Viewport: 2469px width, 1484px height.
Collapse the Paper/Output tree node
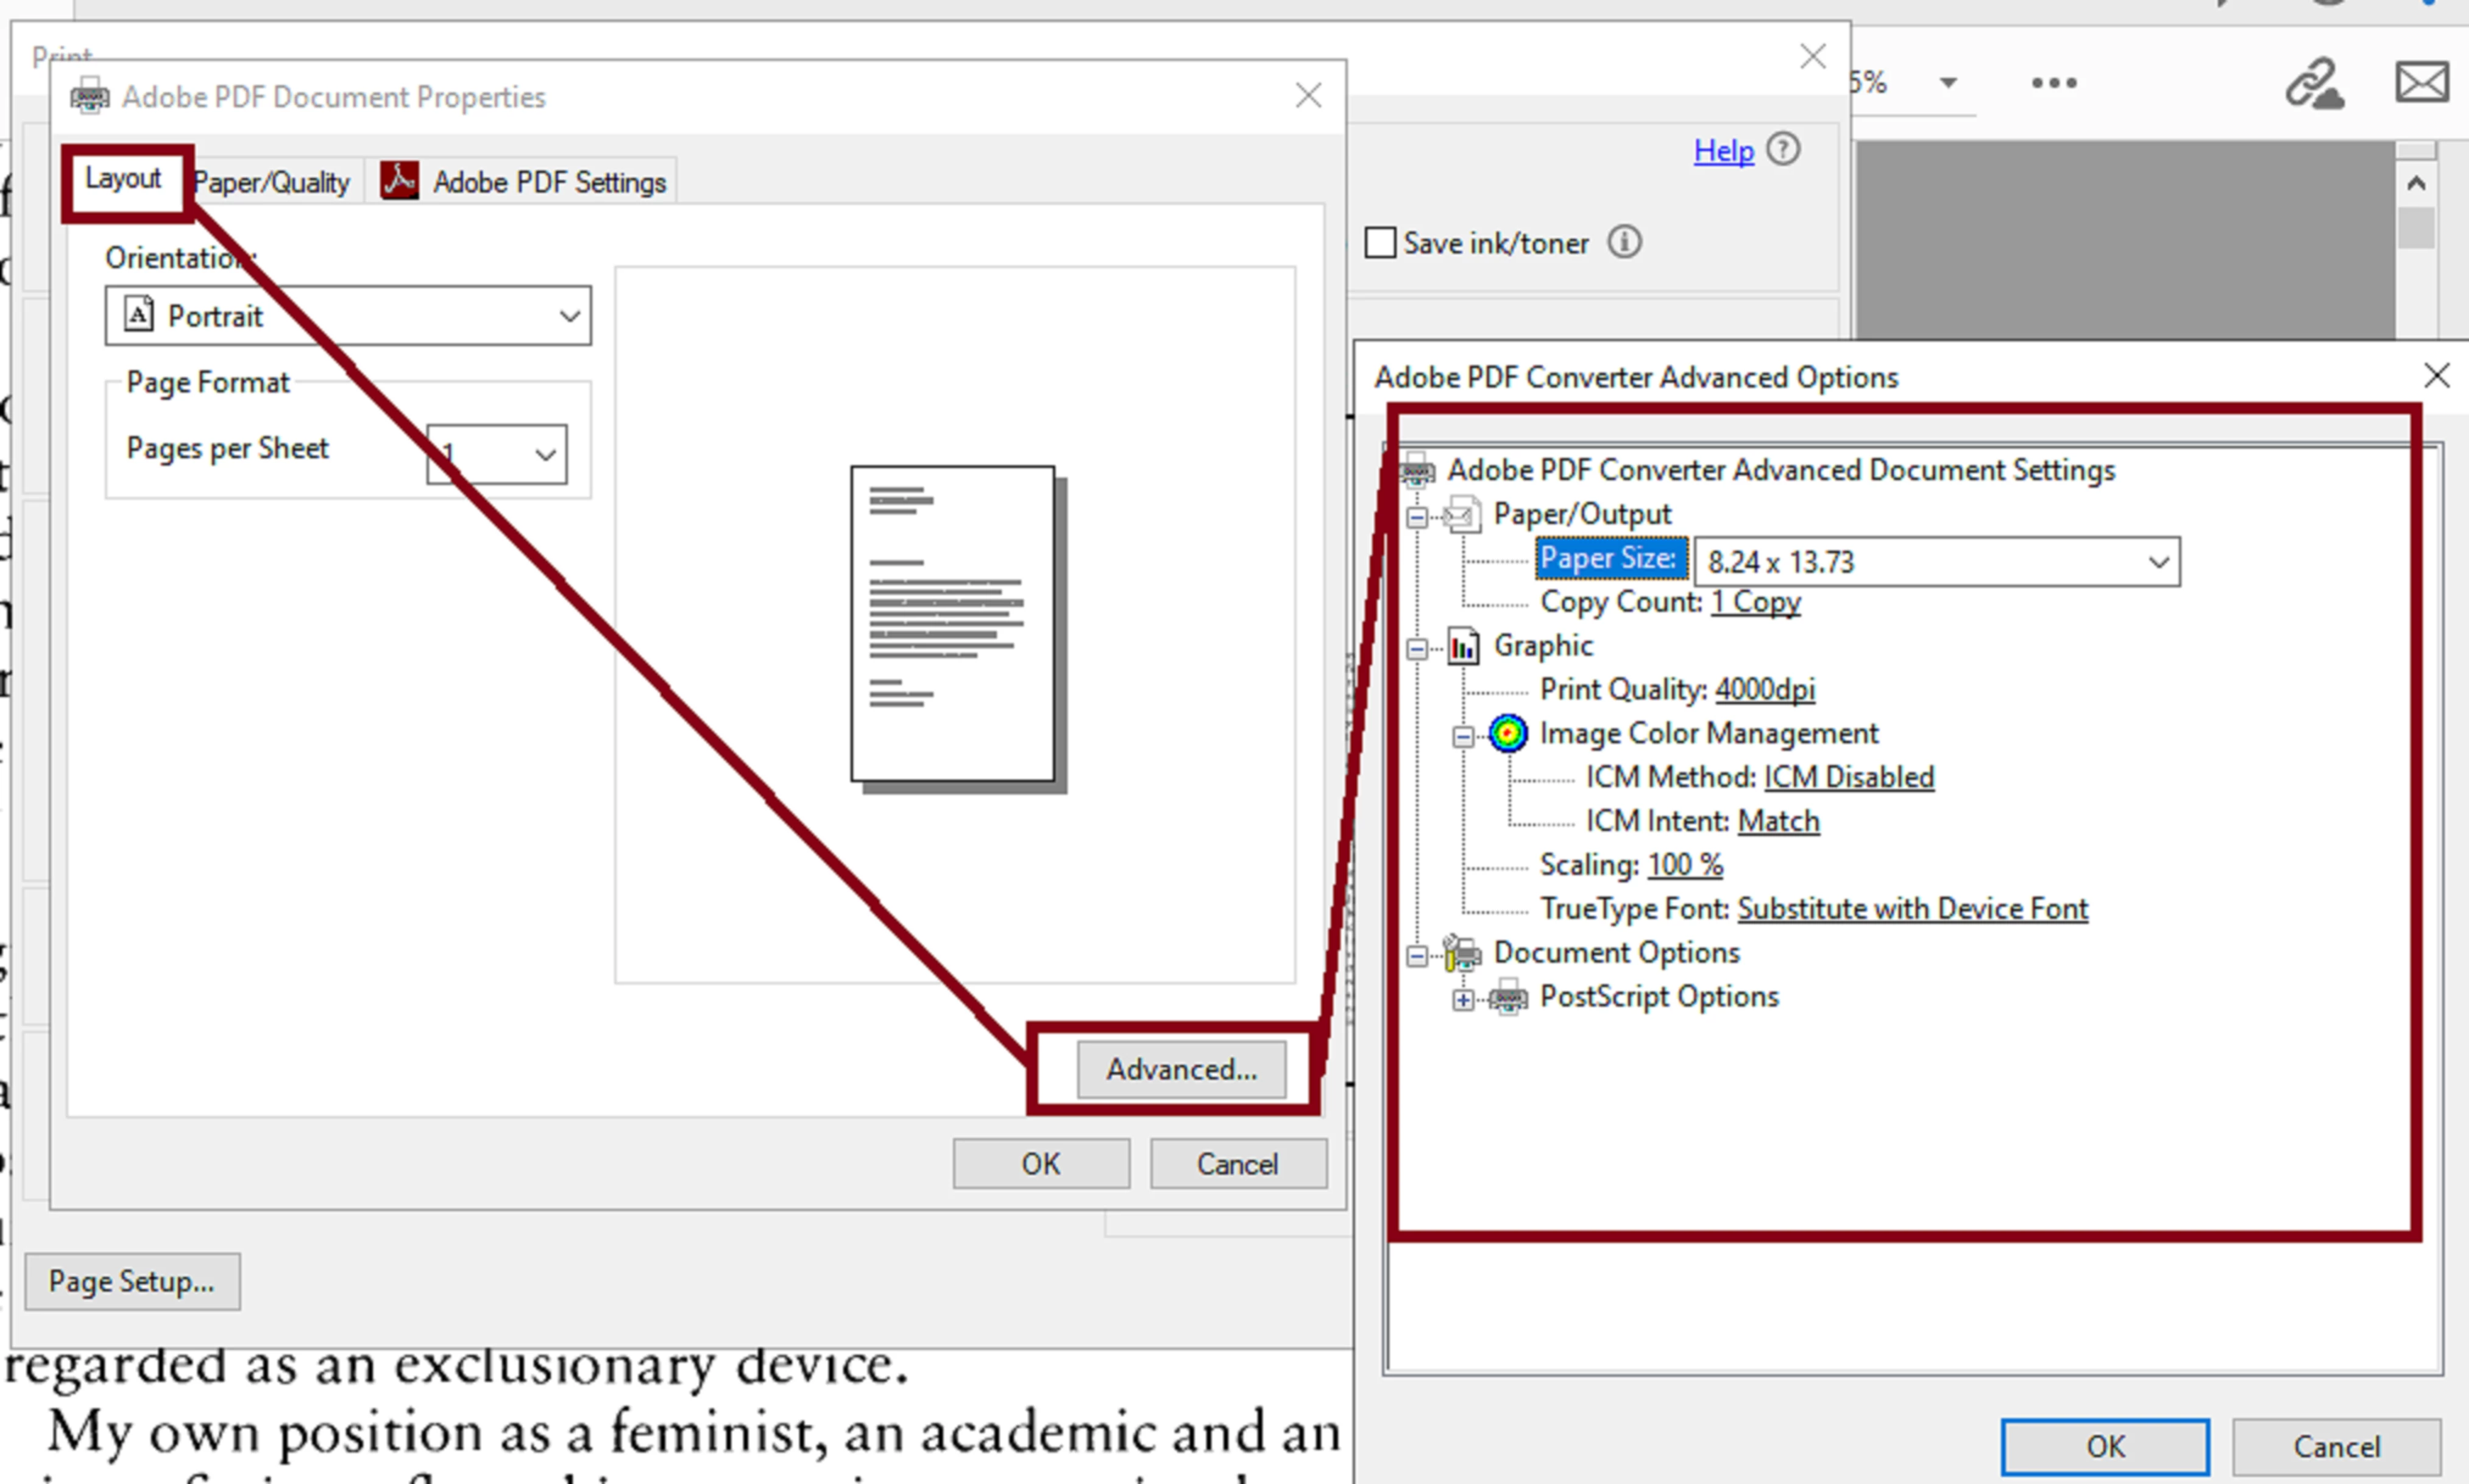point(1416,517)
